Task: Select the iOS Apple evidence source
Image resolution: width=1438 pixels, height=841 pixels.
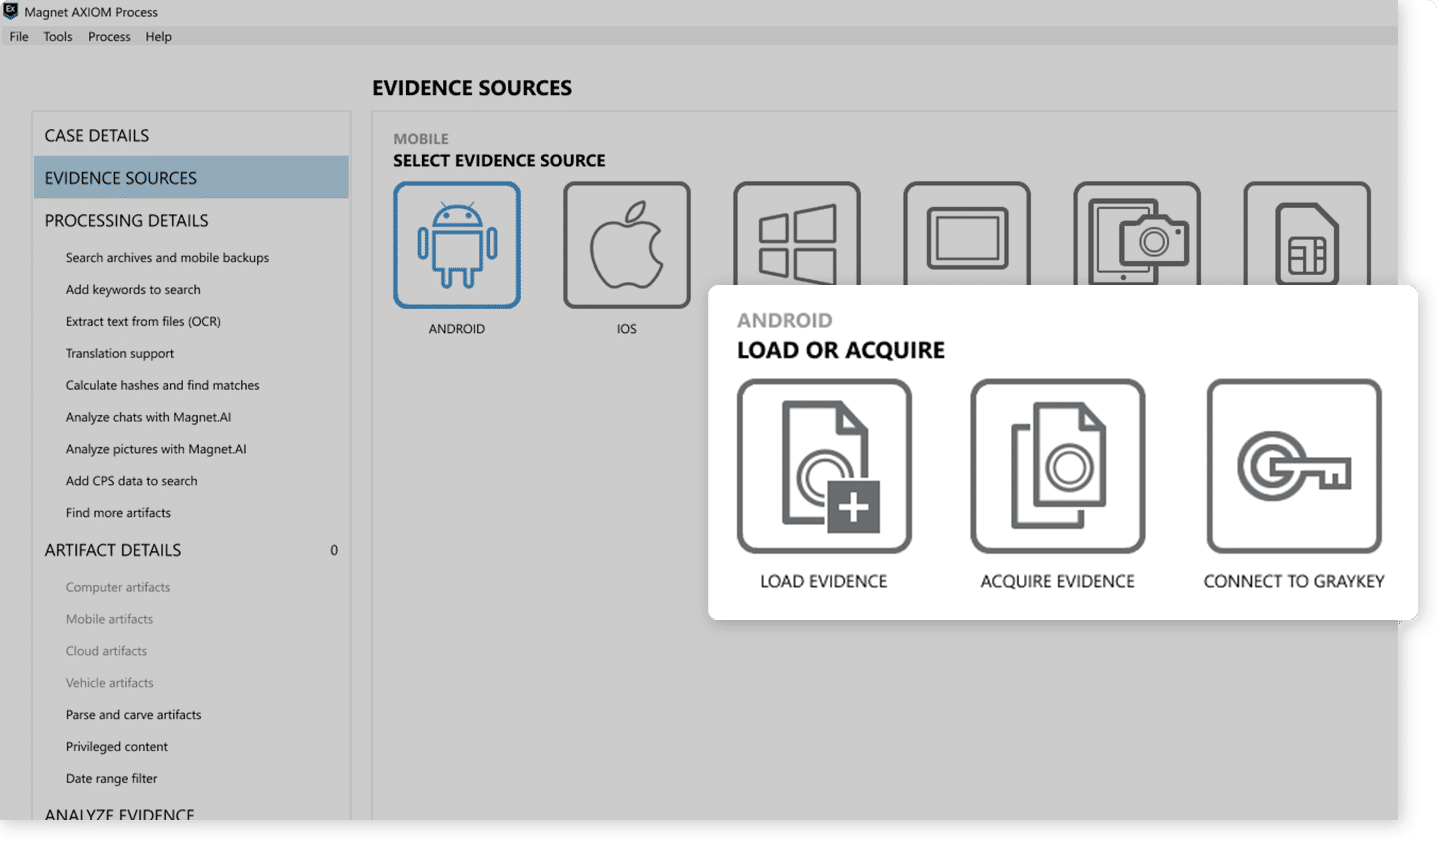Action: [x=627, y=245]
